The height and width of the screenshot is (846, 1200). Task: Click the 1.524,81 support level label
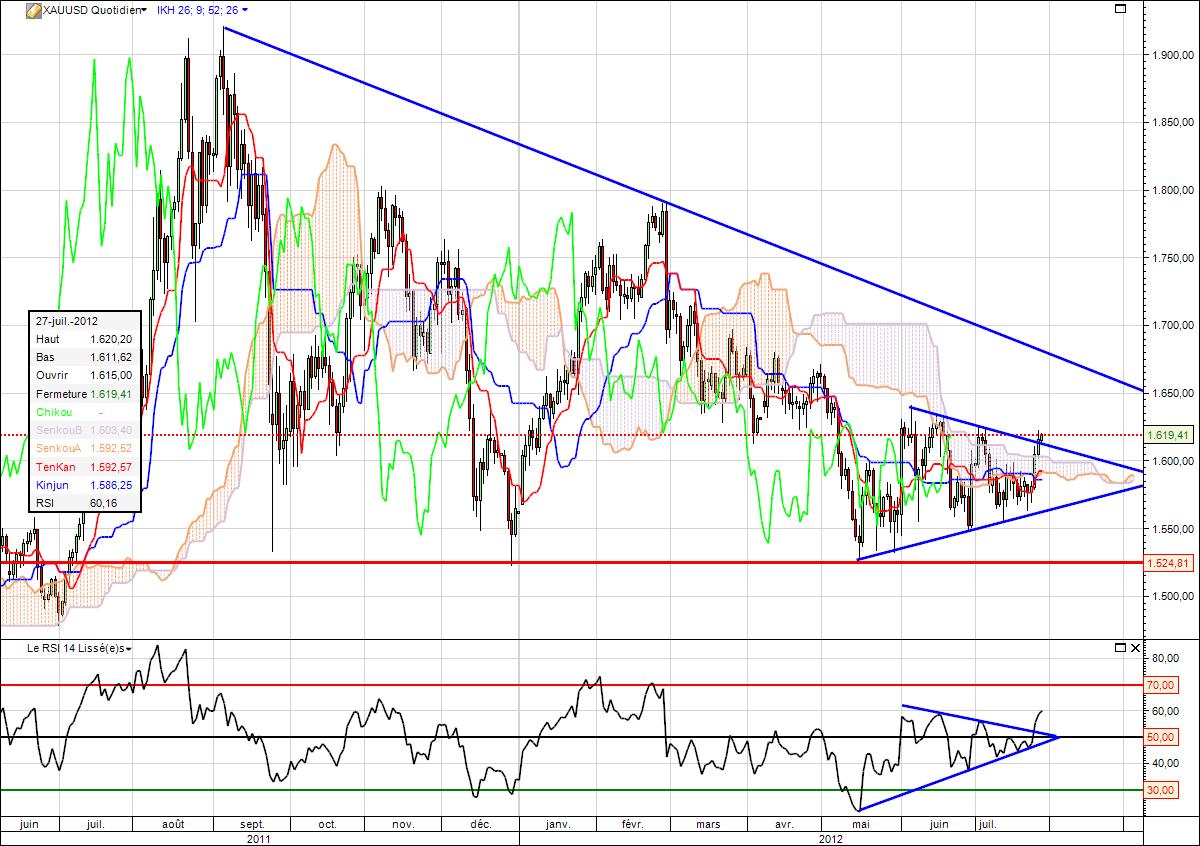[x=1168, y=562]
